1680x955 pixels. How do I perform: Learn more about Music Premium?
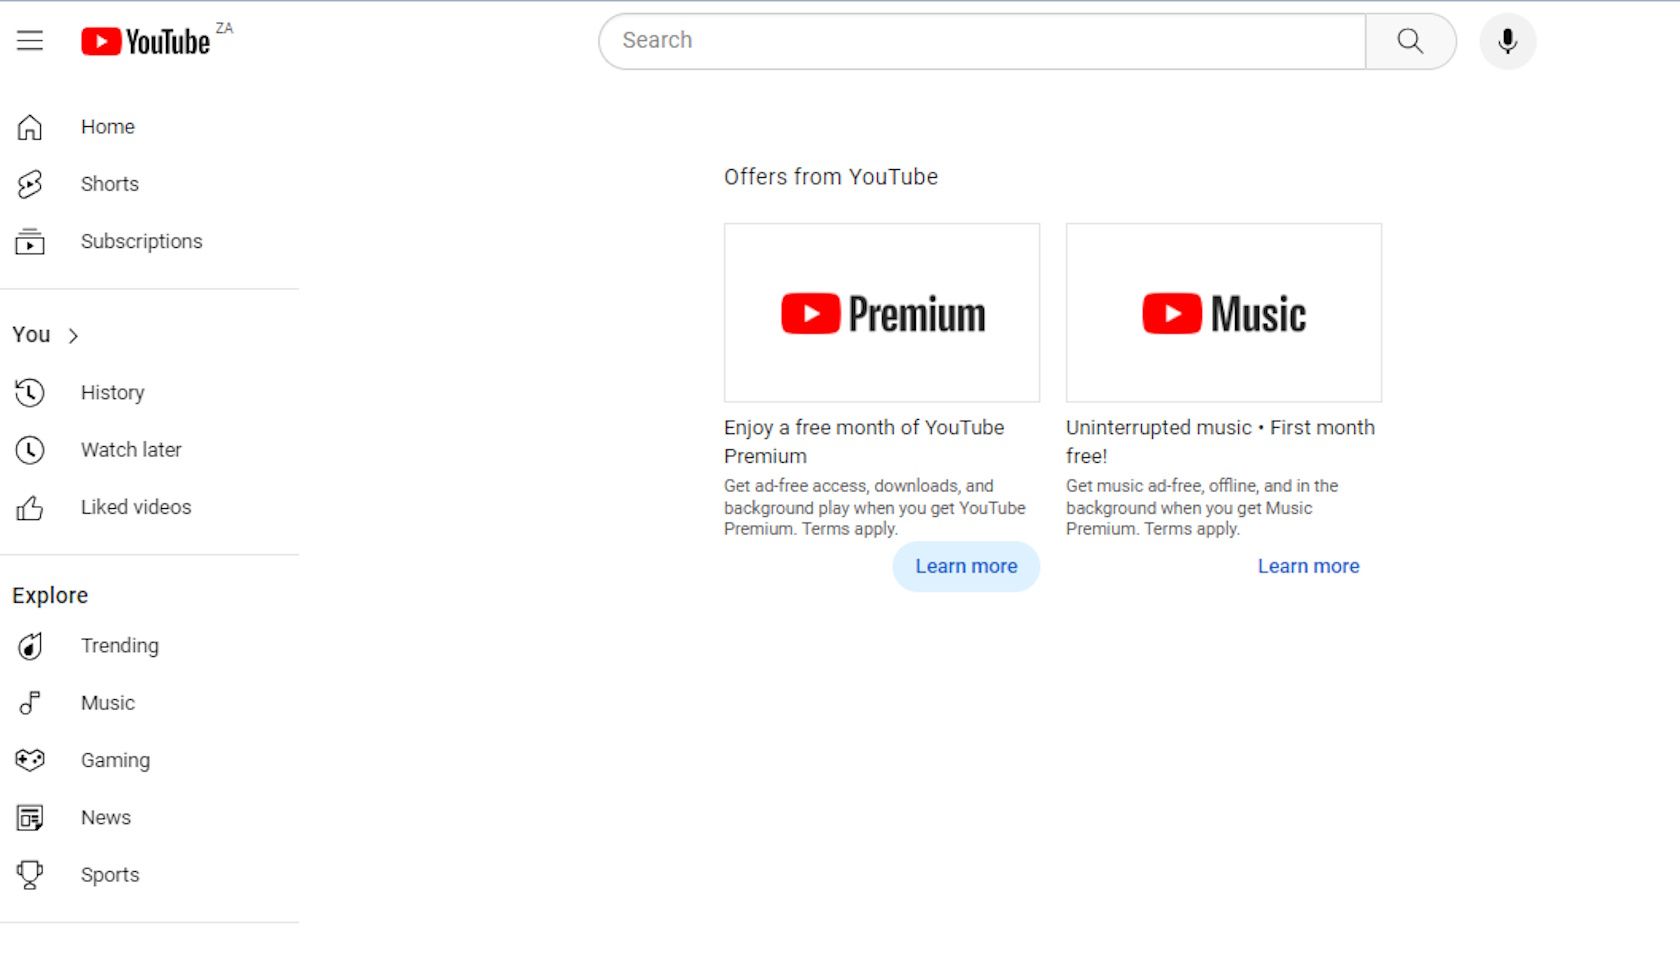1307,566
